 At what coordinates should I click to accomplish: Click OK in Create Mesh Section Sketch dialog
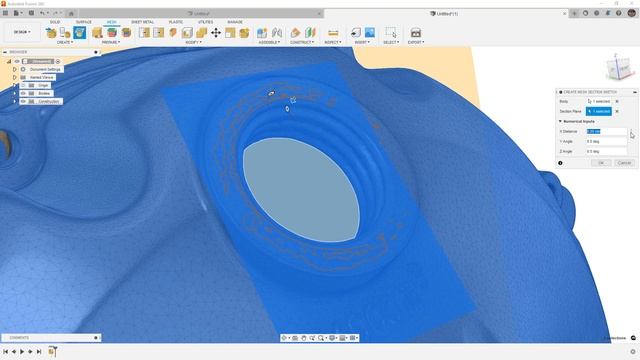point(601,163)
